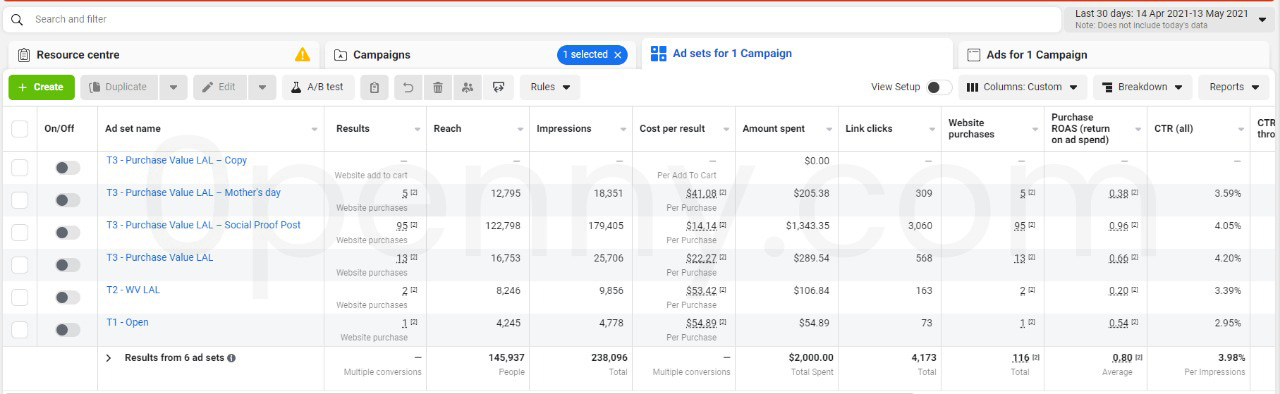Toggle the T1 - Open ad set switch

pyautogui.click(x=67, y=330)
